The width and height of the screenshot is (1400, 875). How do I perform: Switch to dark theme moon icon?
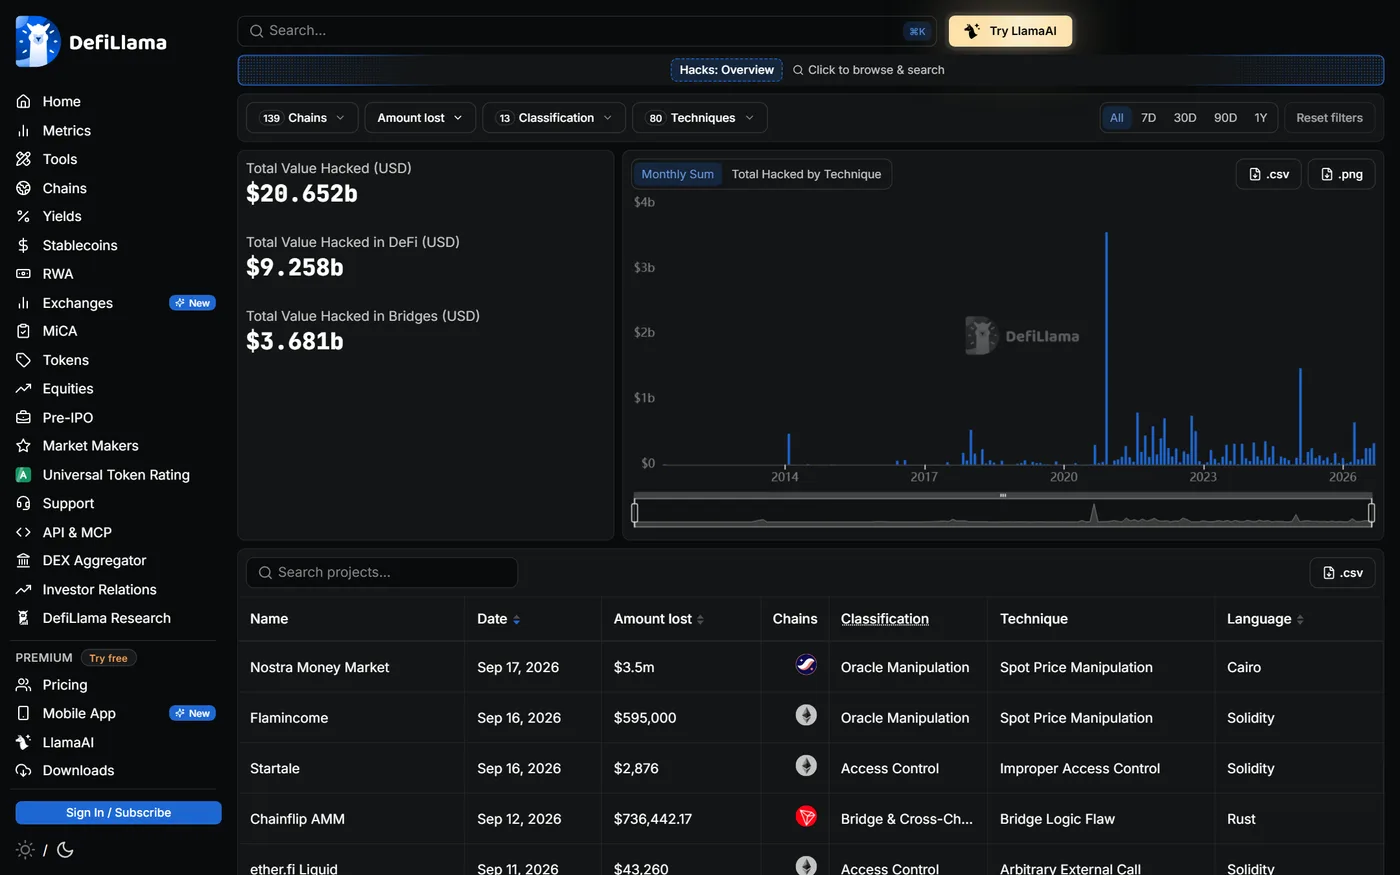tap(65, 850)
